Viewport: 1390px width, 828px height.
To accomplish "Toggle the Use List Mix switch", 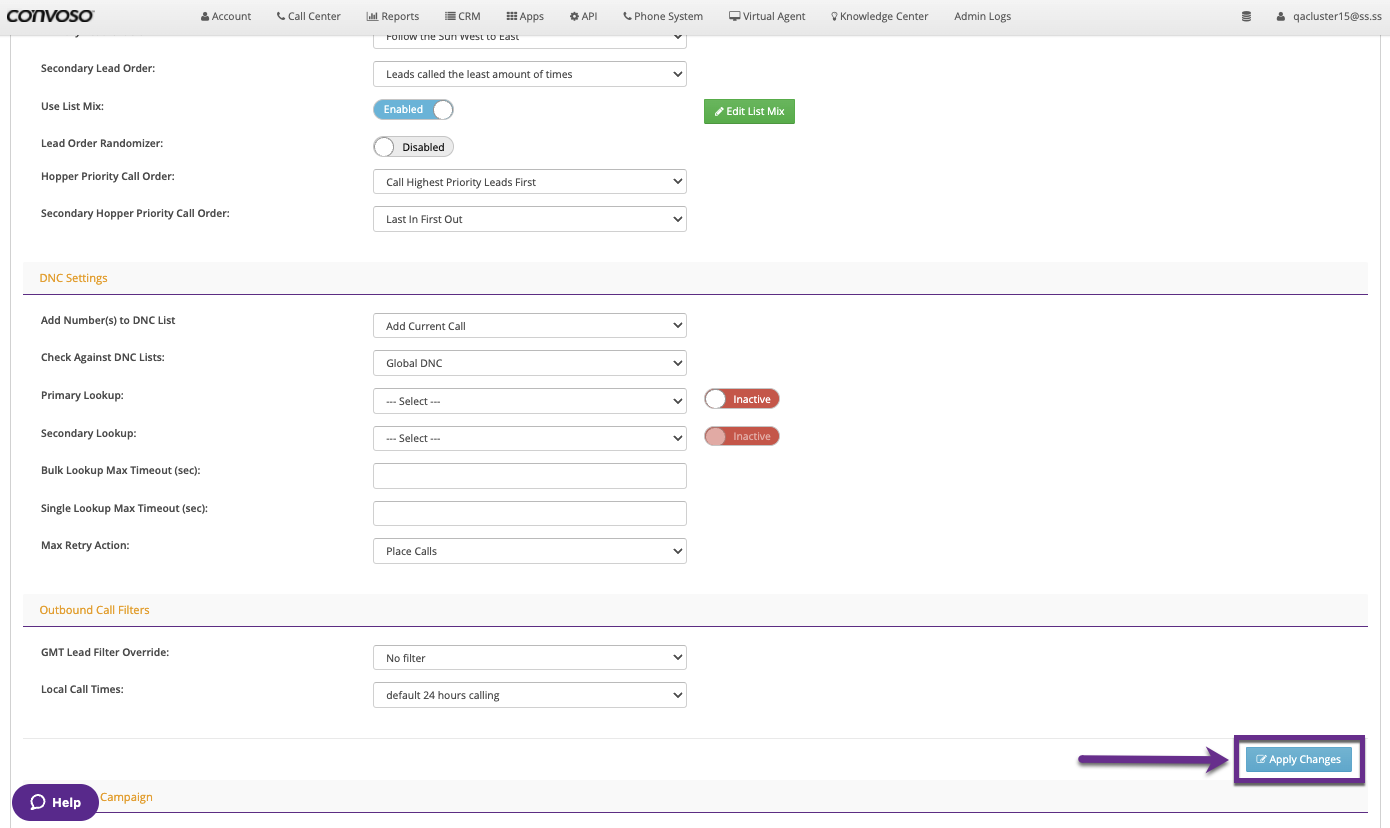I will pos(413,109).
